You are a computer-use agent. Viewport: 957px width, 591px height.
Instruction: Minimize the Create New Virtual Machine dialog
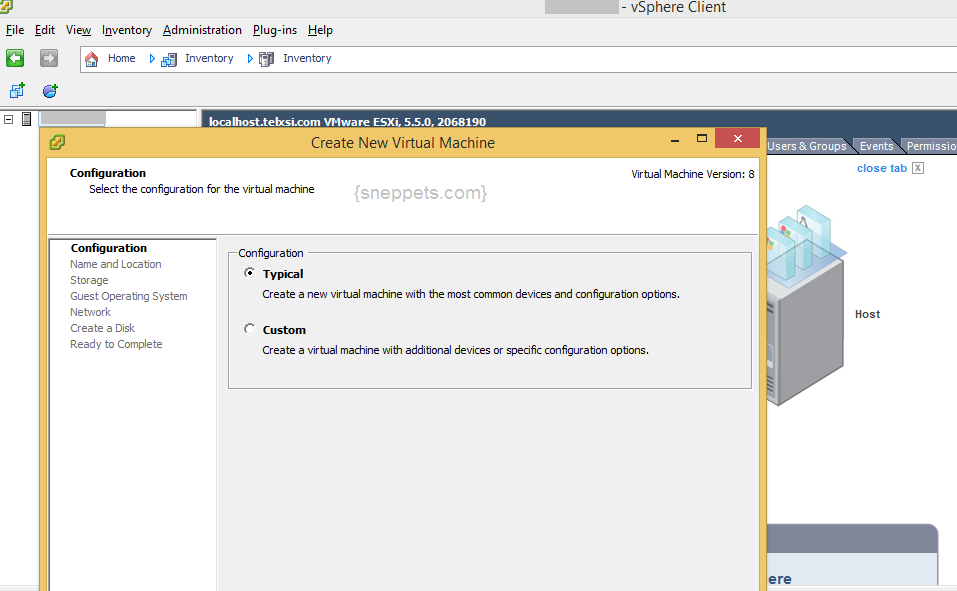(x=675, y=139)
